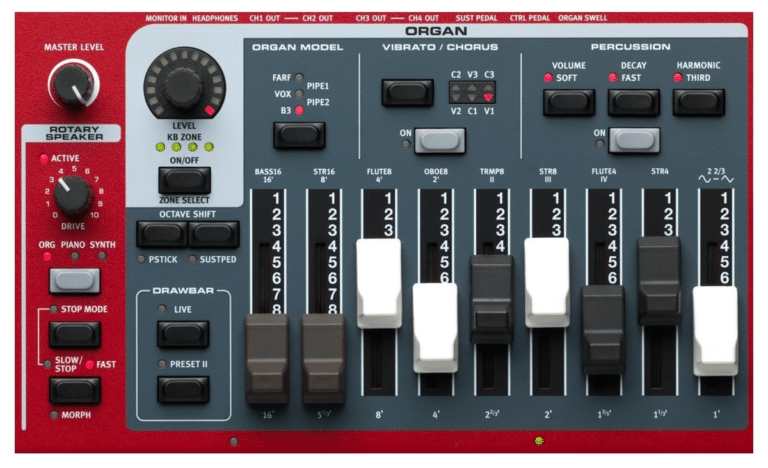Click the Master Level knob

[73, 84]
